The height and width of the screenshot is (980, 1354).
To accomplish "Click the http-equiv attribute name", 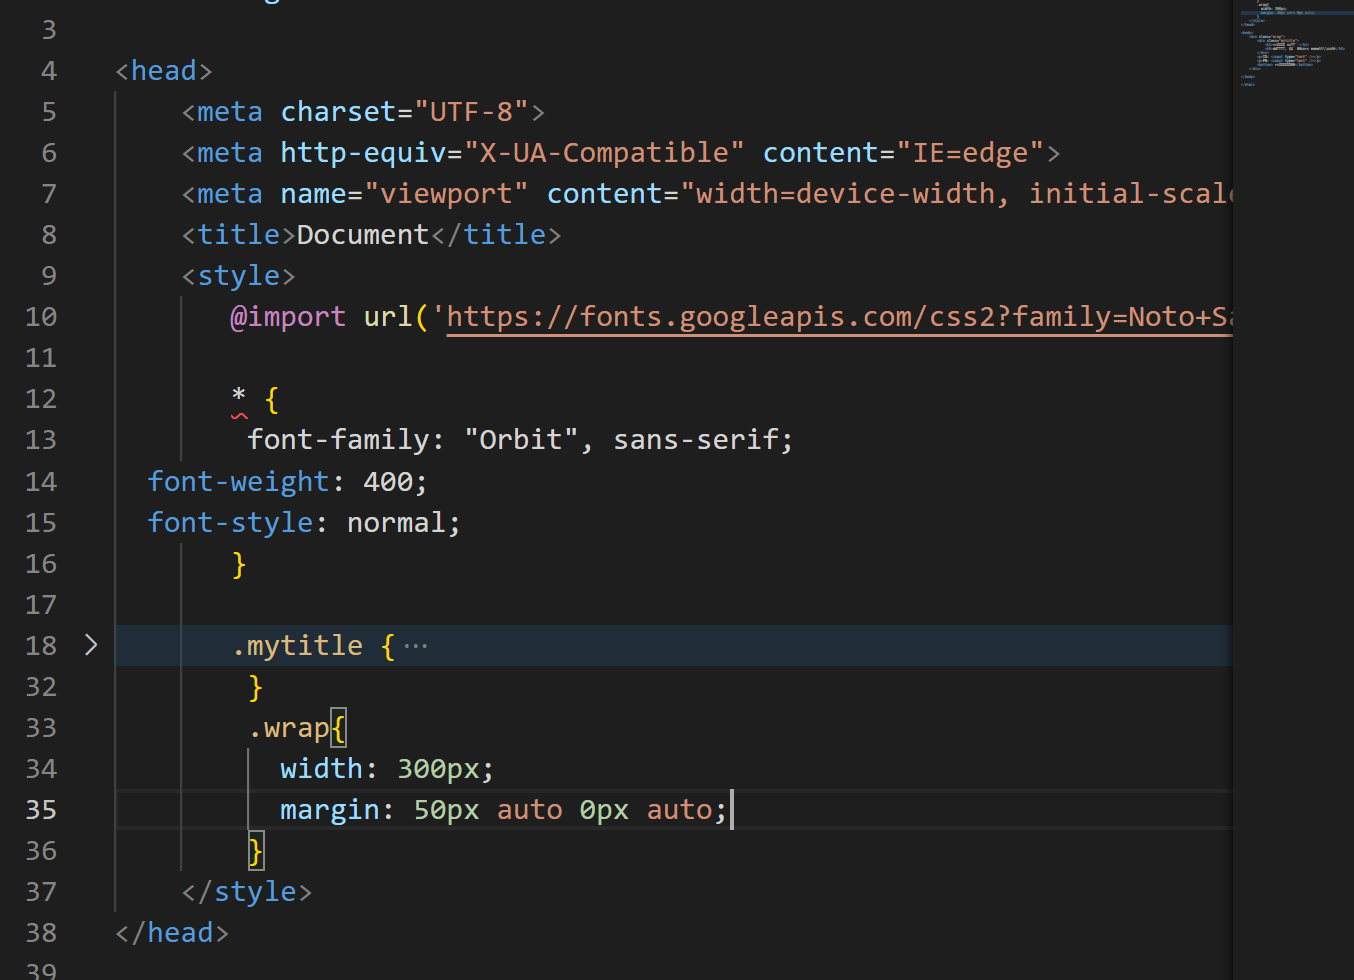I will click(x=363, y=153).
